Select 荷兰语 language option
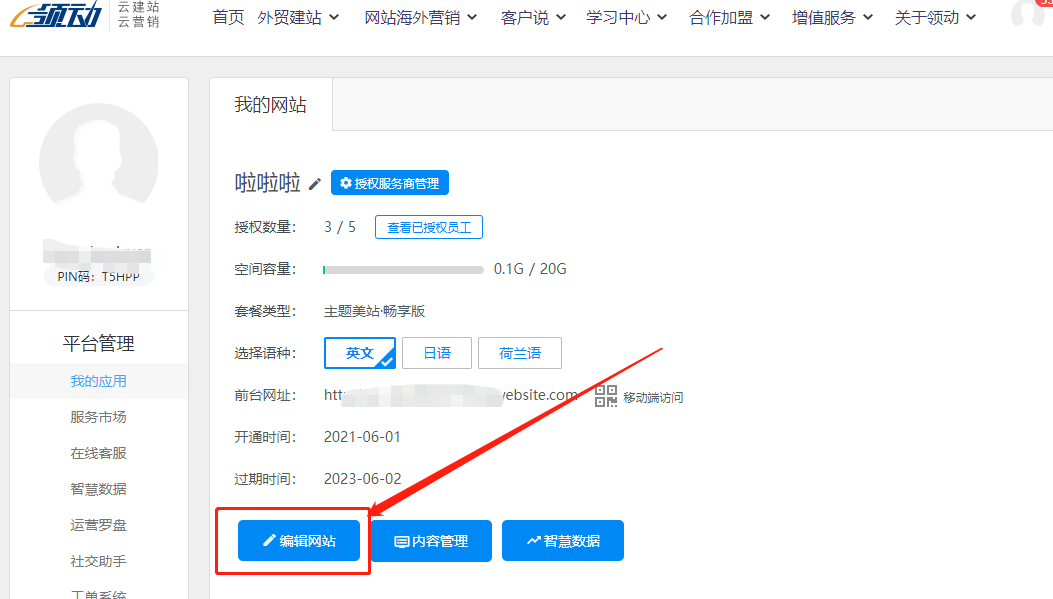 click(520, 353)
